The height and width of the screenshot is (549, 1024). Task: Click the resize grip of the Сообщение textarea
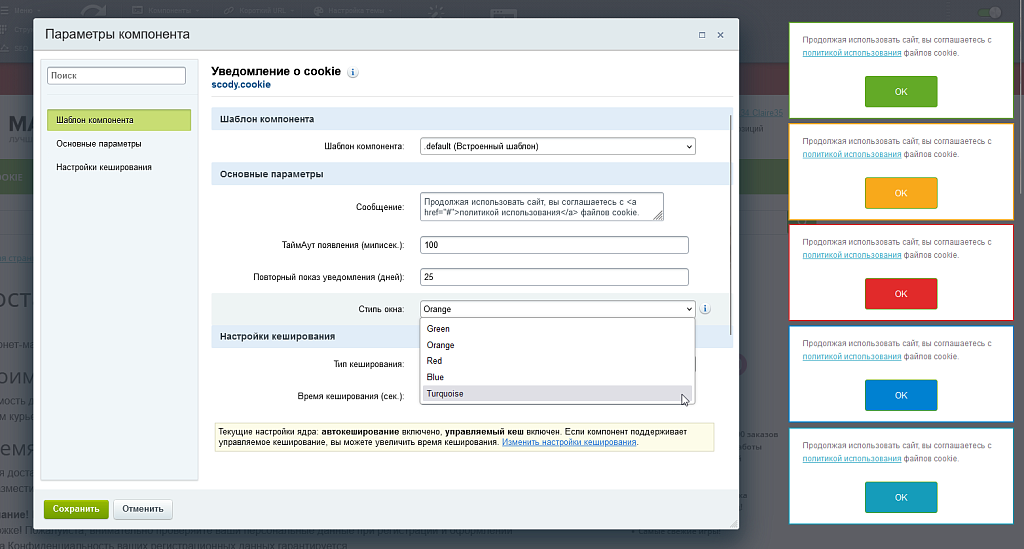(658, 215)
